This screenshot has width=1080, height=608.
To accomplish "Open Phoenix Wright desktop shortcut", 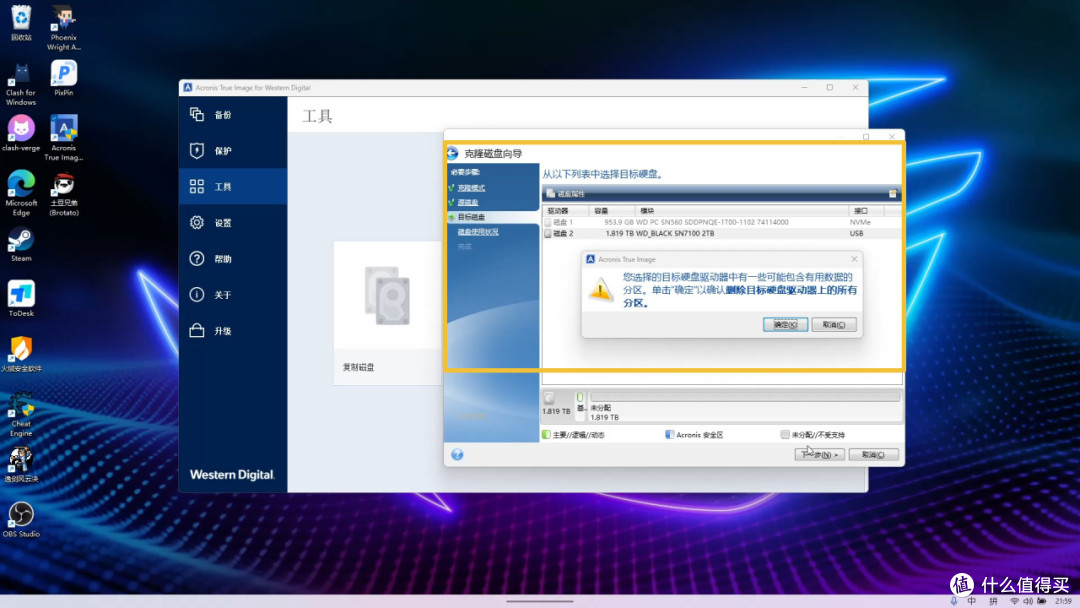I will point(63,28).
